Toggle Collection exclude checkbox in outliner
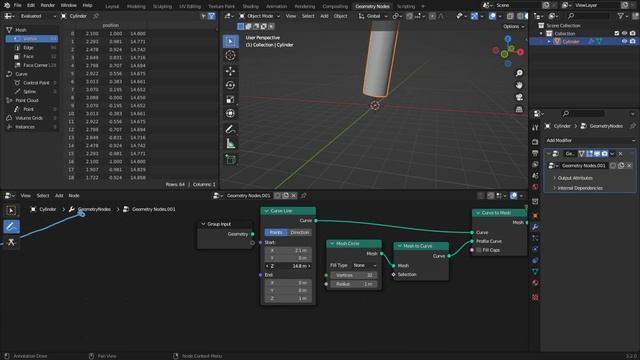Viewport: 640px width, 360px height. click(617, 33)
